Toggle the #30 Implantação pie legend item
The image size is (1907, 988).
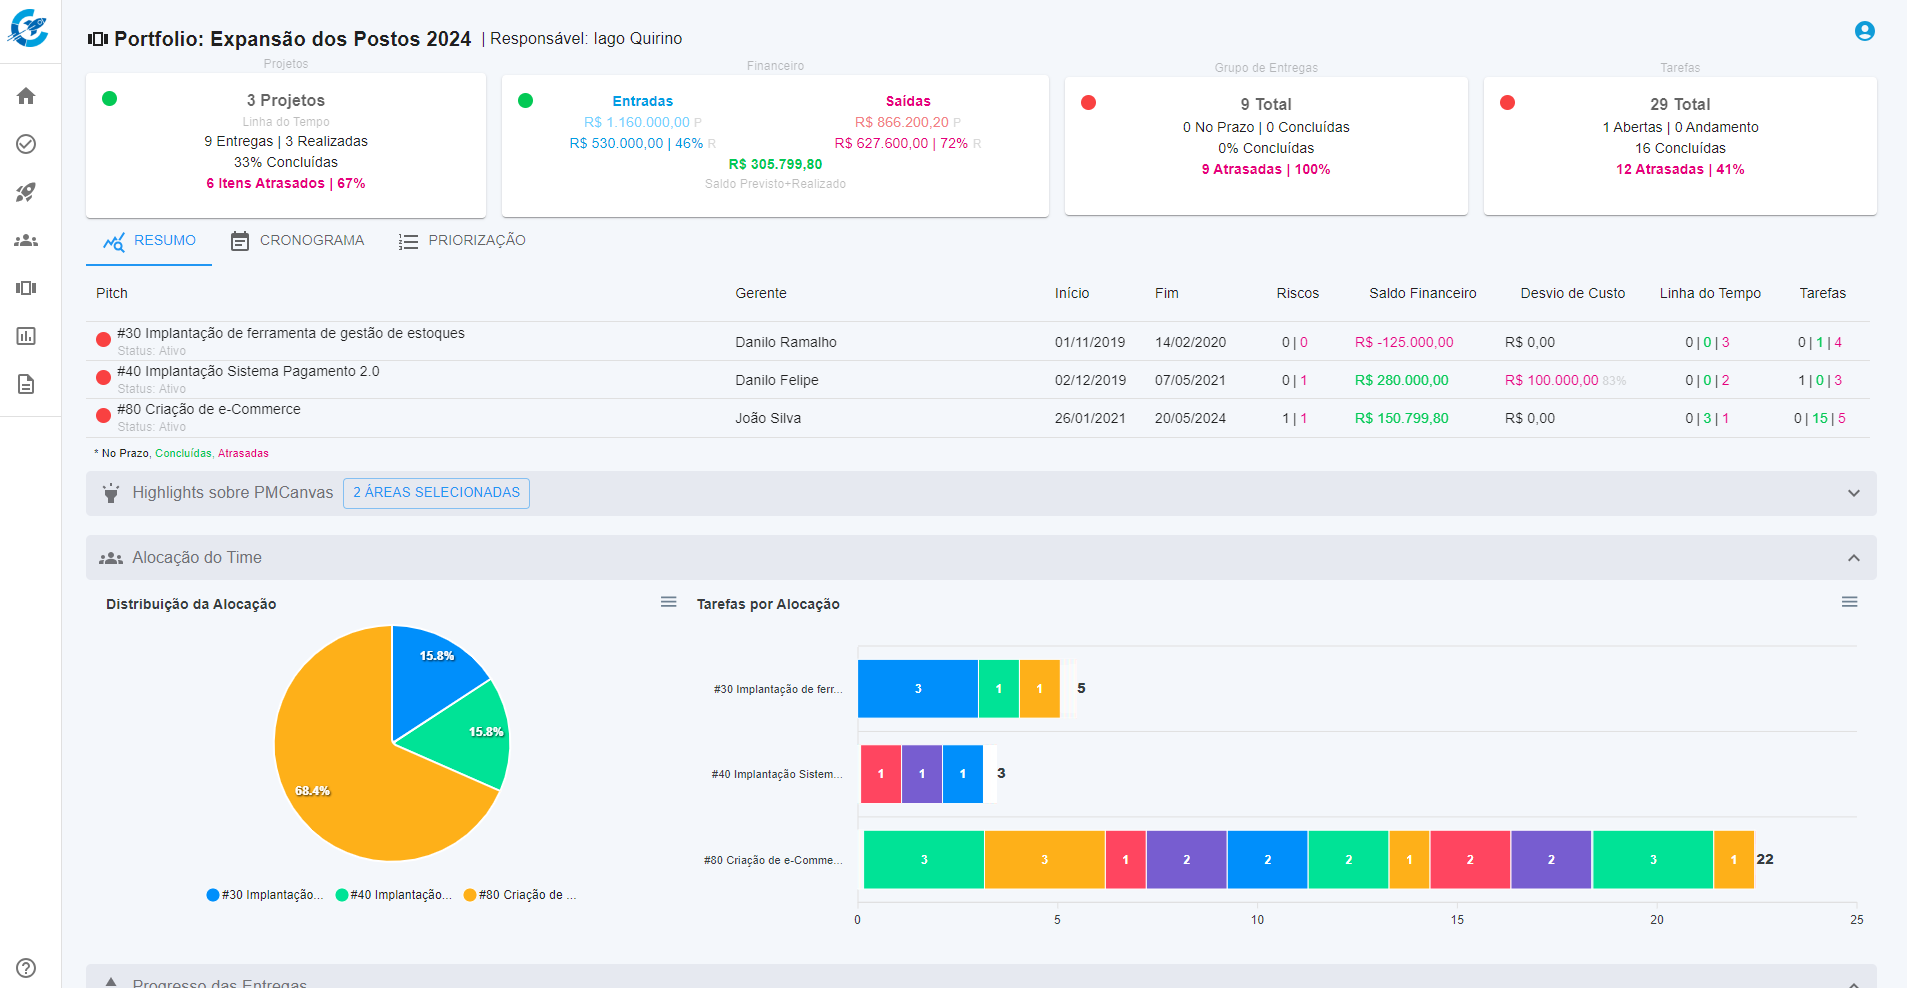266,895
